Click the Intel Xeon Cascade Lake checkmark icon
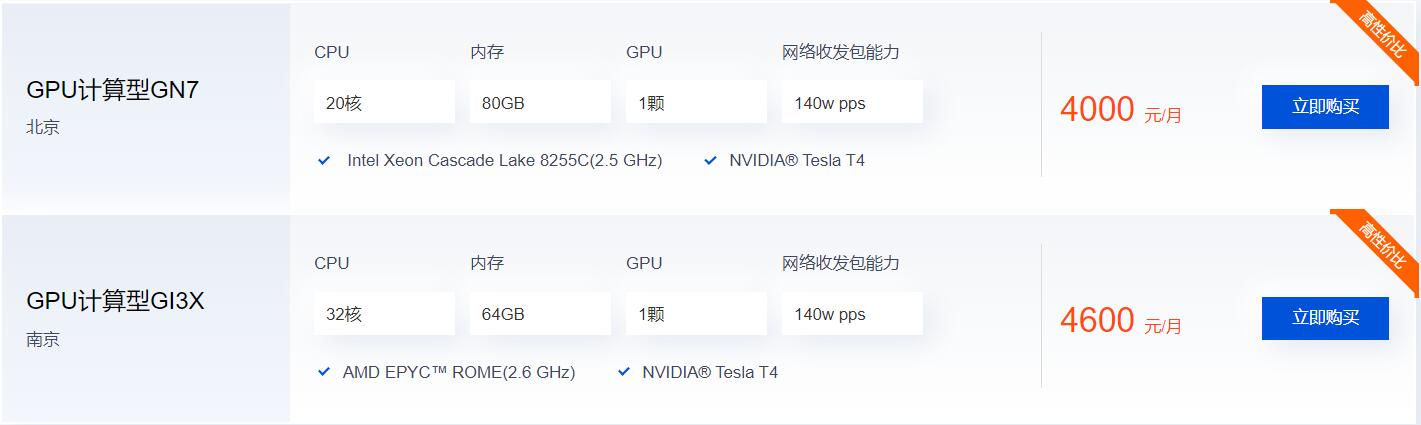1421x425 pixels. pos(324,160)
